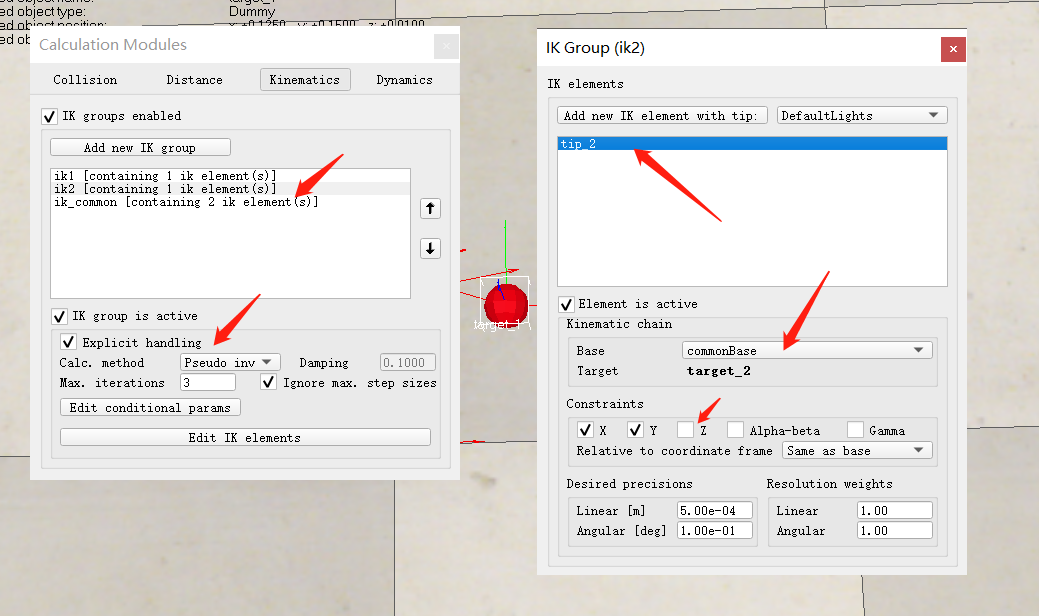
Task: Select the red target_1 dummy sphere
Action: coord(506,304)
